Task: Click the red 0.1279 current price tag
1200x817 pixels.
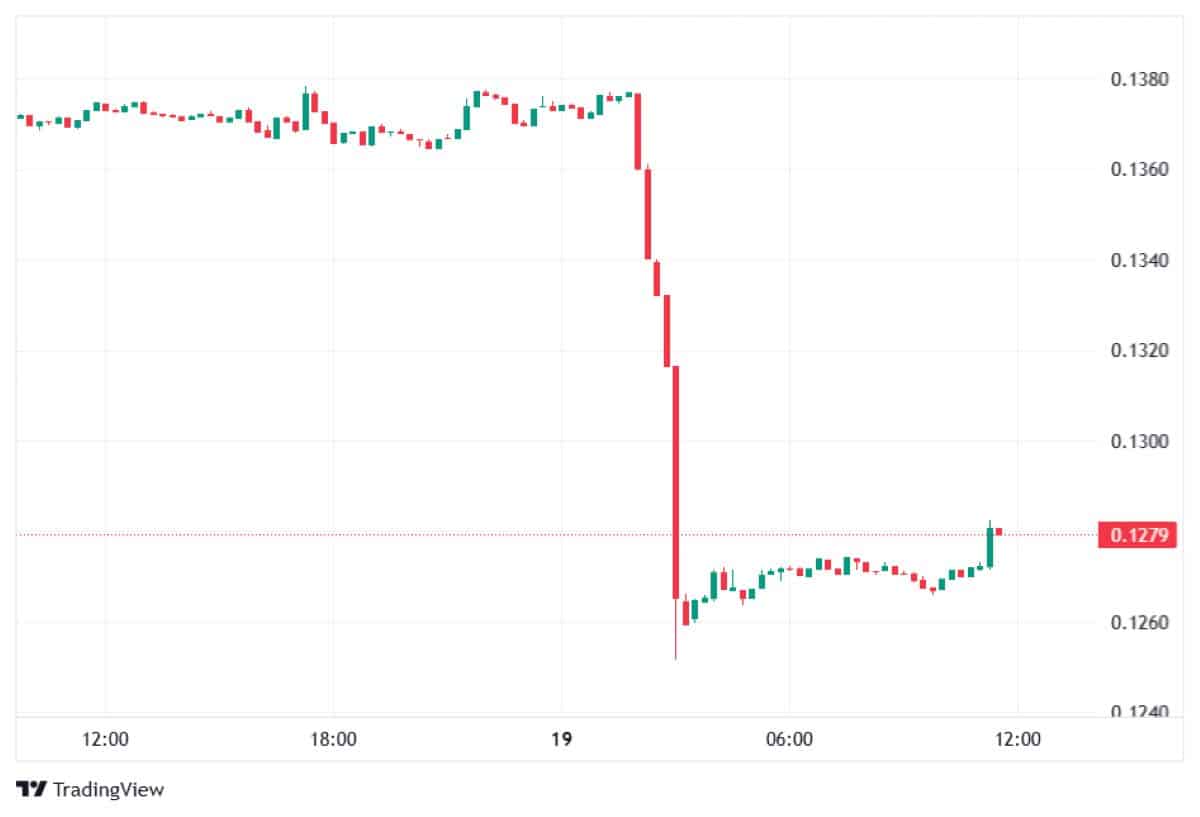Action: [1137, 535]
